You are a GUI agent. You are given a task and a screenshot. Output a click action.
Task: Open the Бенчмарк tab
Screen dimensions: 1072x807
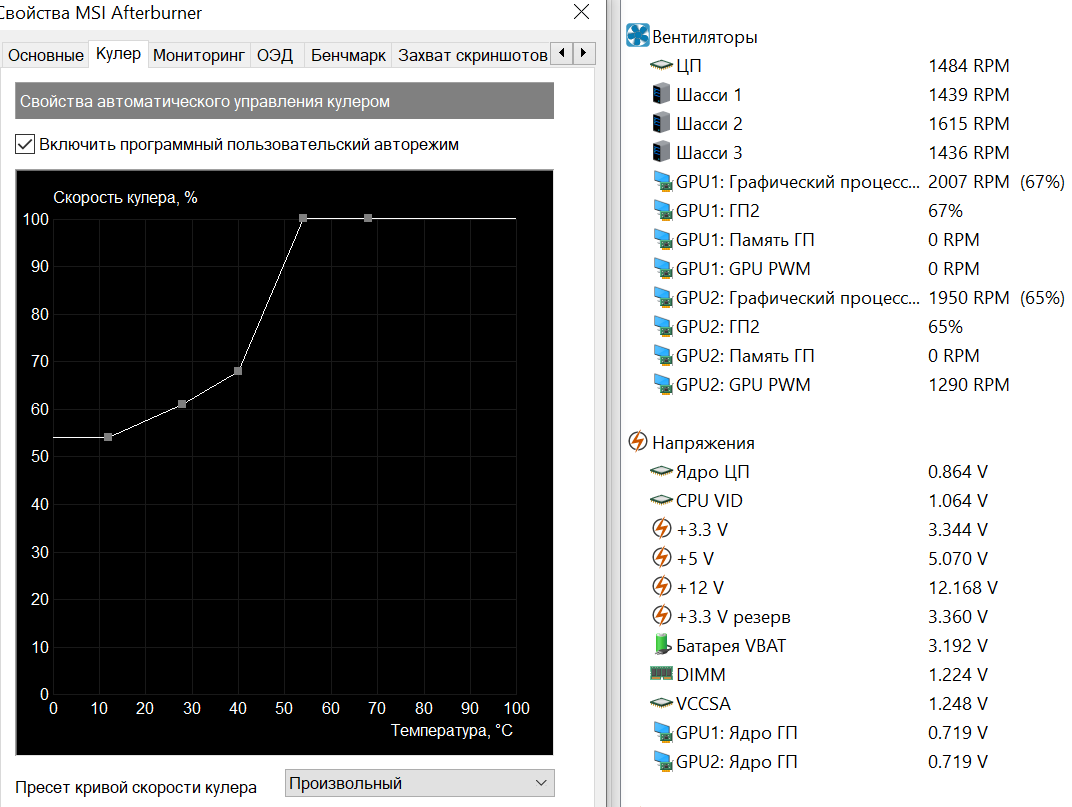(x=348, y=55)
